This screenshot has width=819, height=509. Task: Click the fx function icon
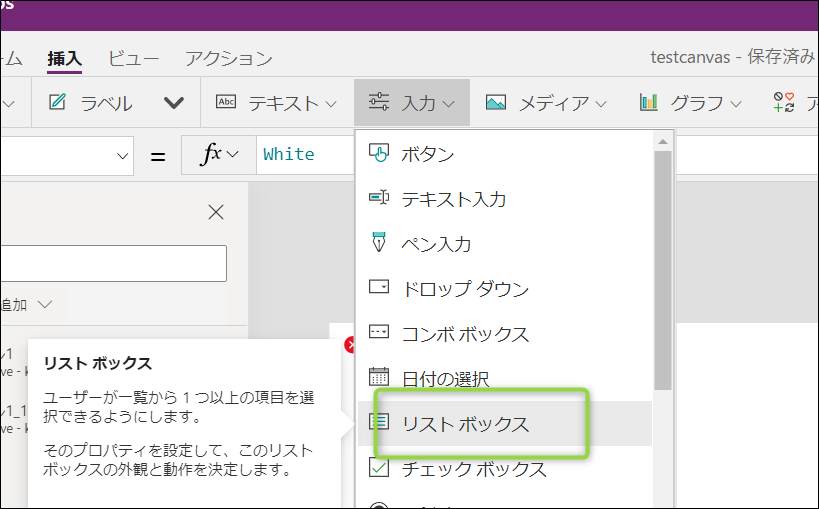[210, 154]
